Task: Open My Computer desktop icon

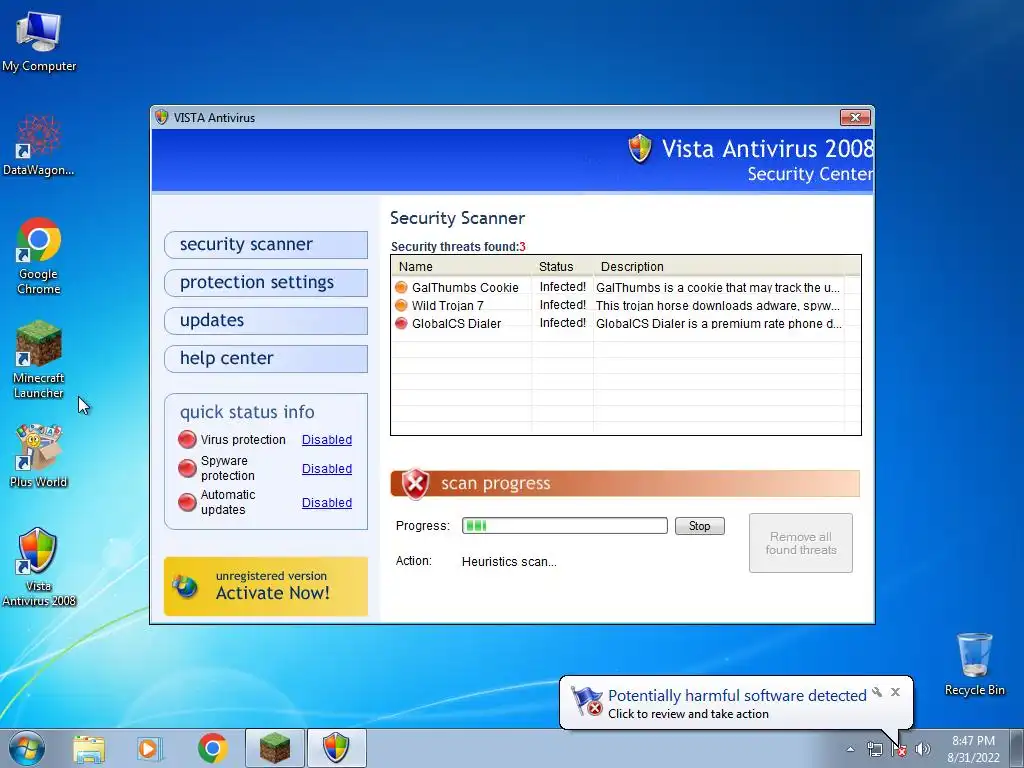Action: (39, 41)
